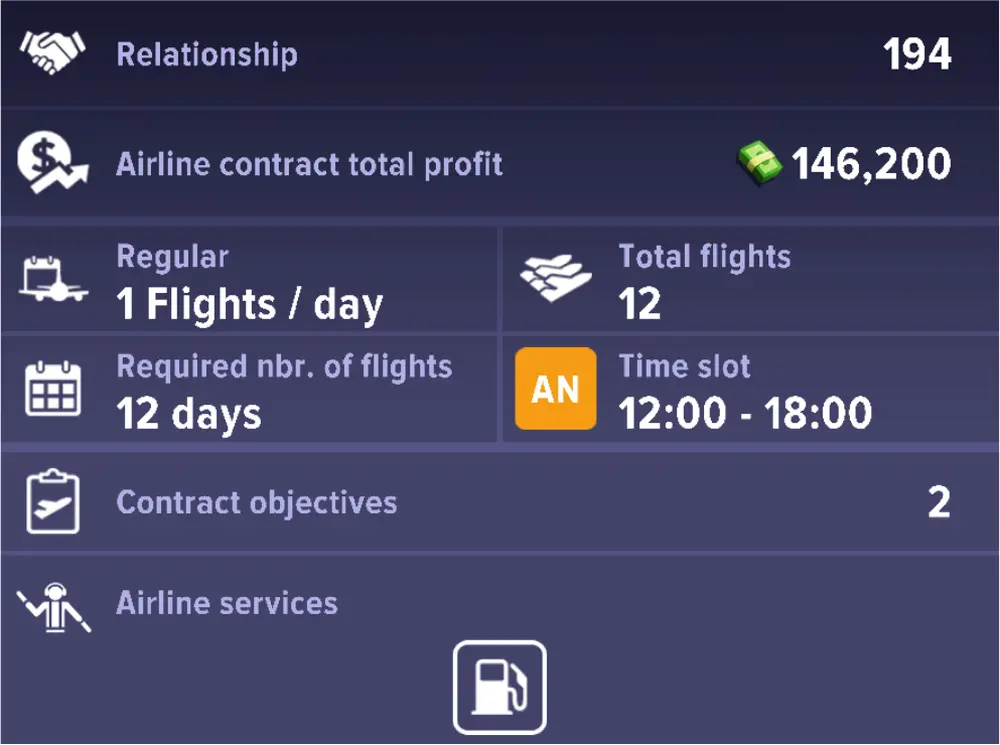Click the relationship value 194
Screen dimensions: 1000x745
pyautogui.click(x=917, y=54)
